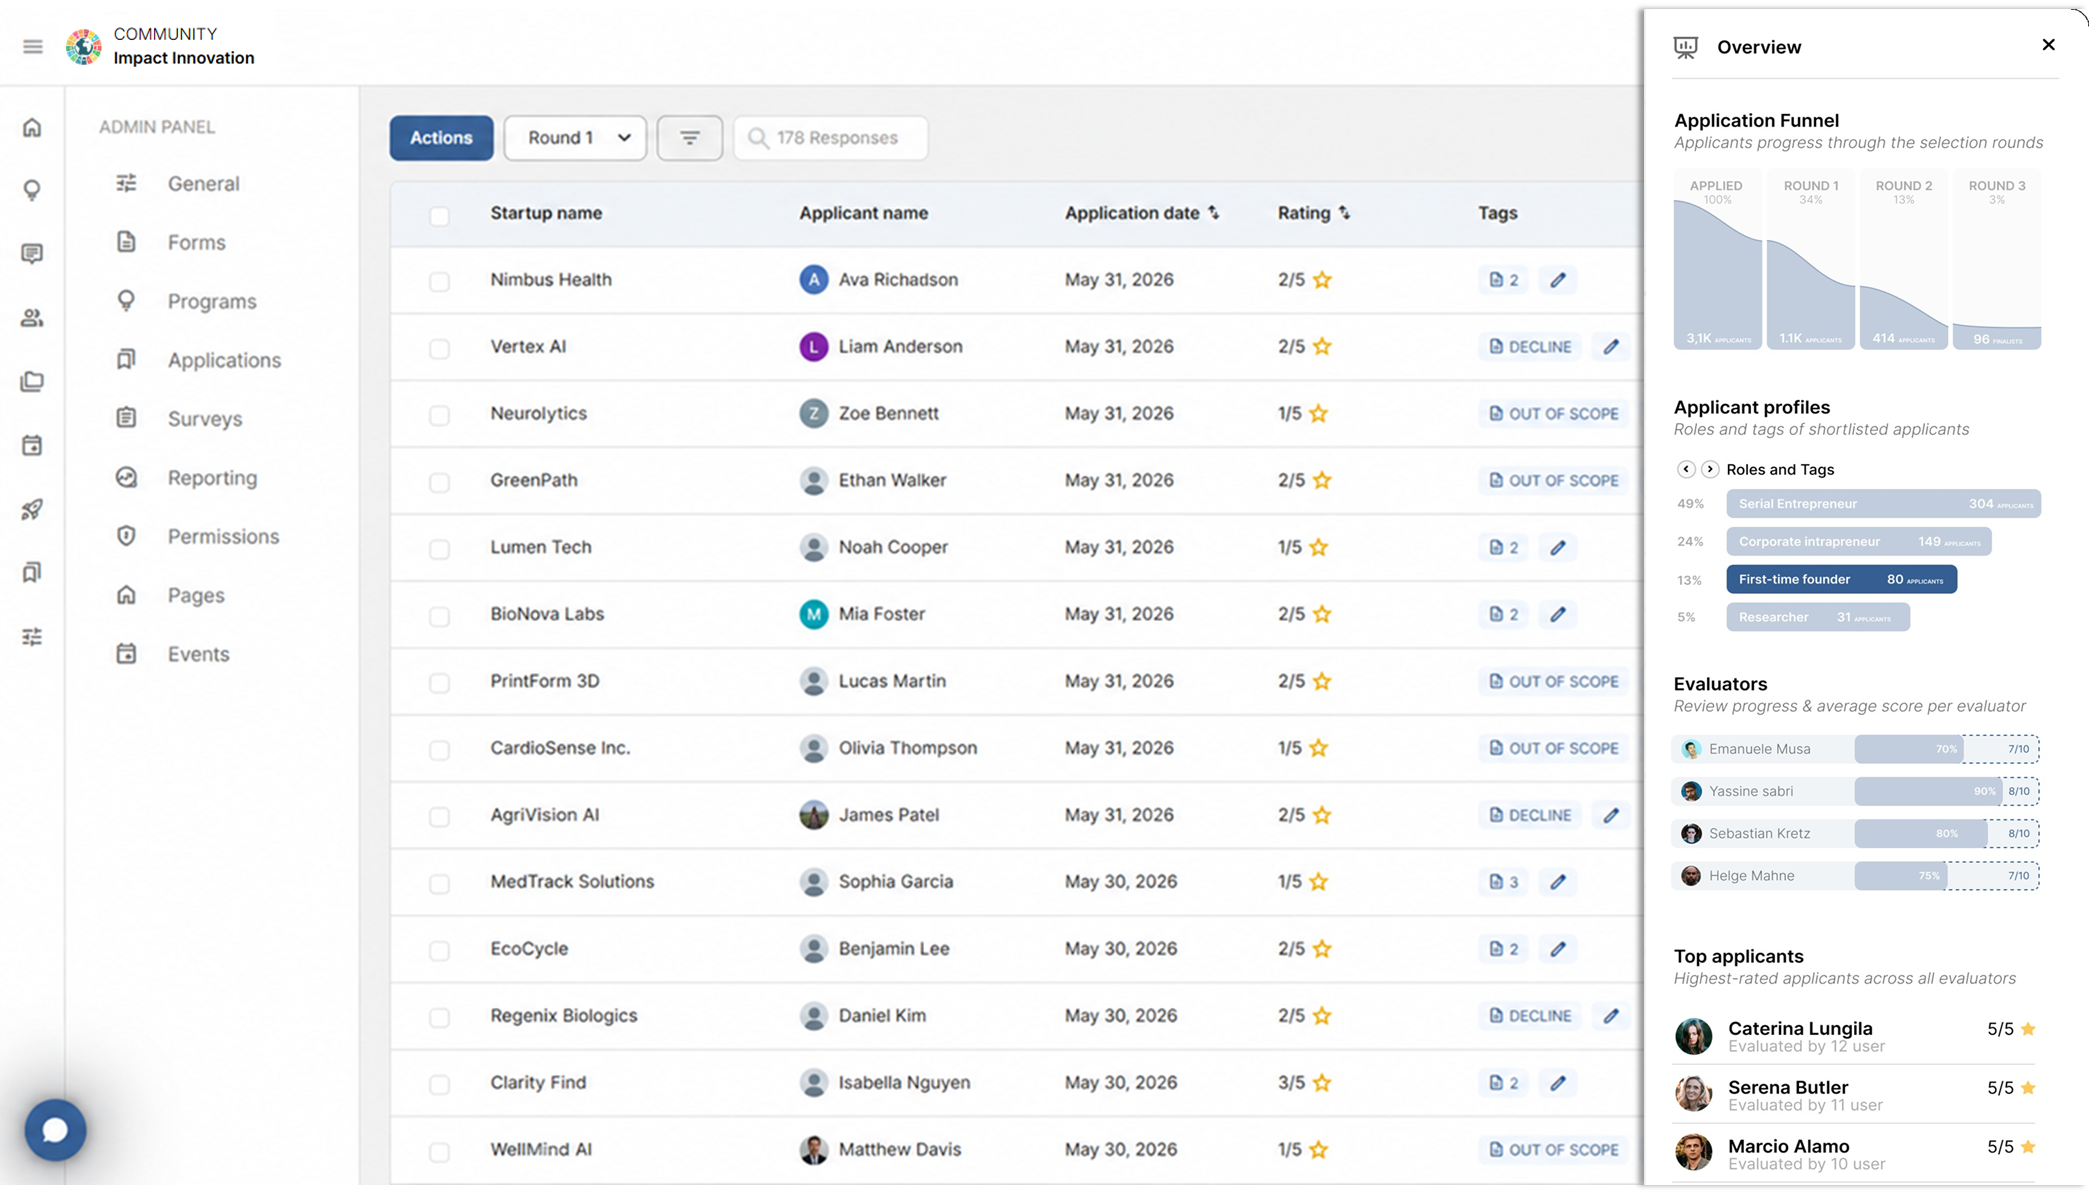The image size is (2092, 1194).
Task: Click pencil icon on MedTrack Solutions row
Action: 1558,882
